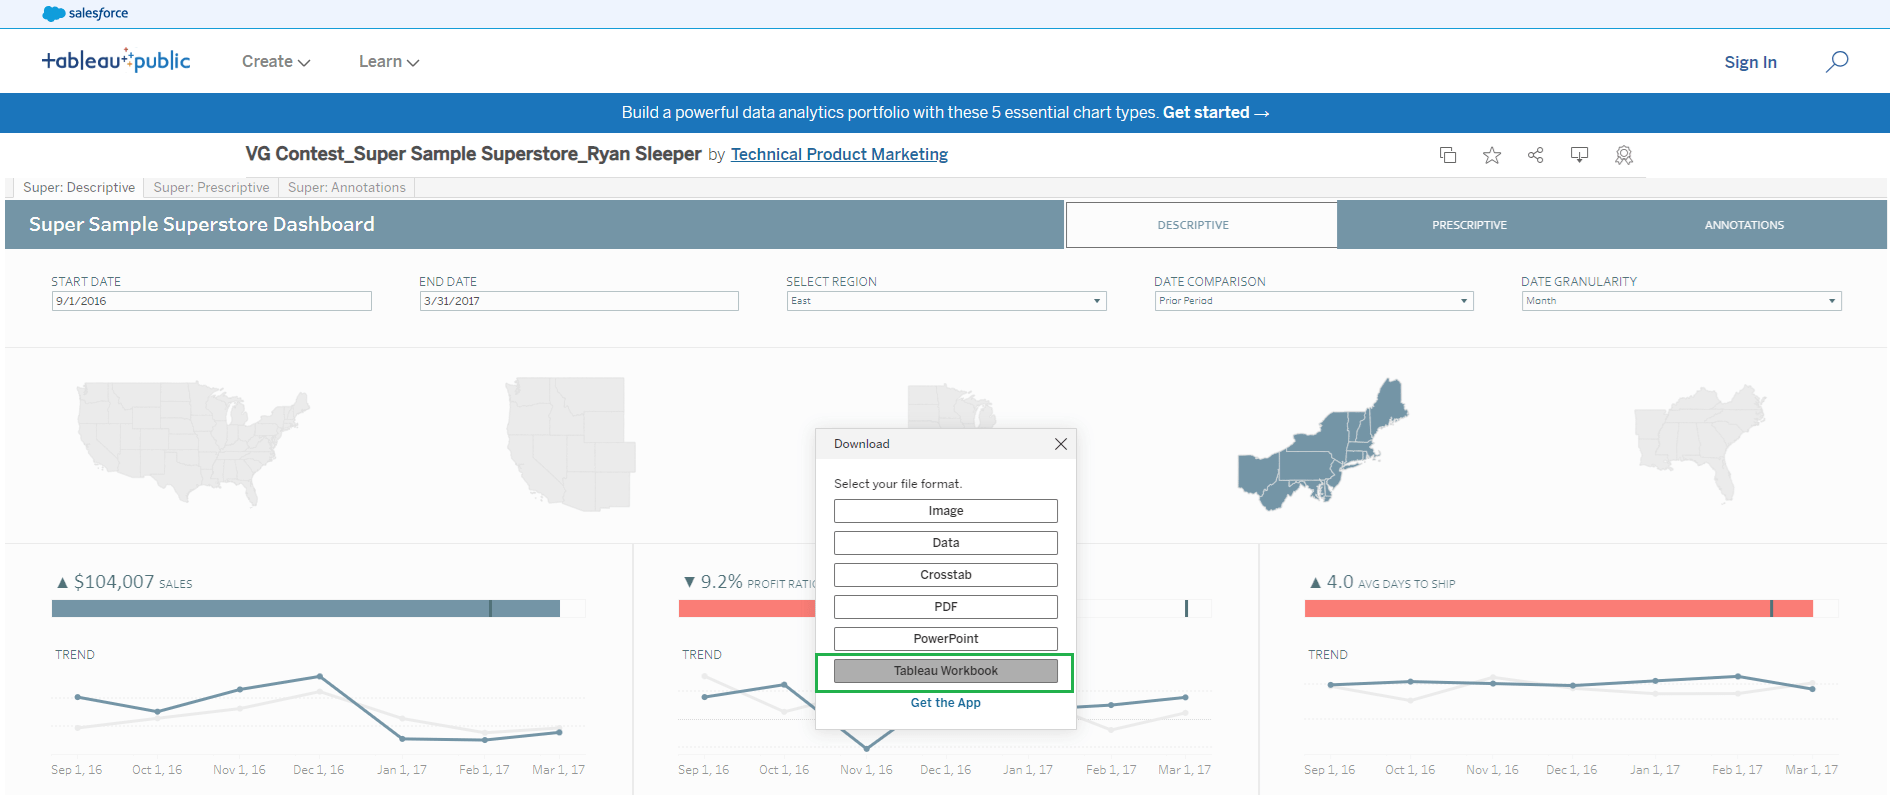Click the Profit Ratio red bar

click(747, 608)
